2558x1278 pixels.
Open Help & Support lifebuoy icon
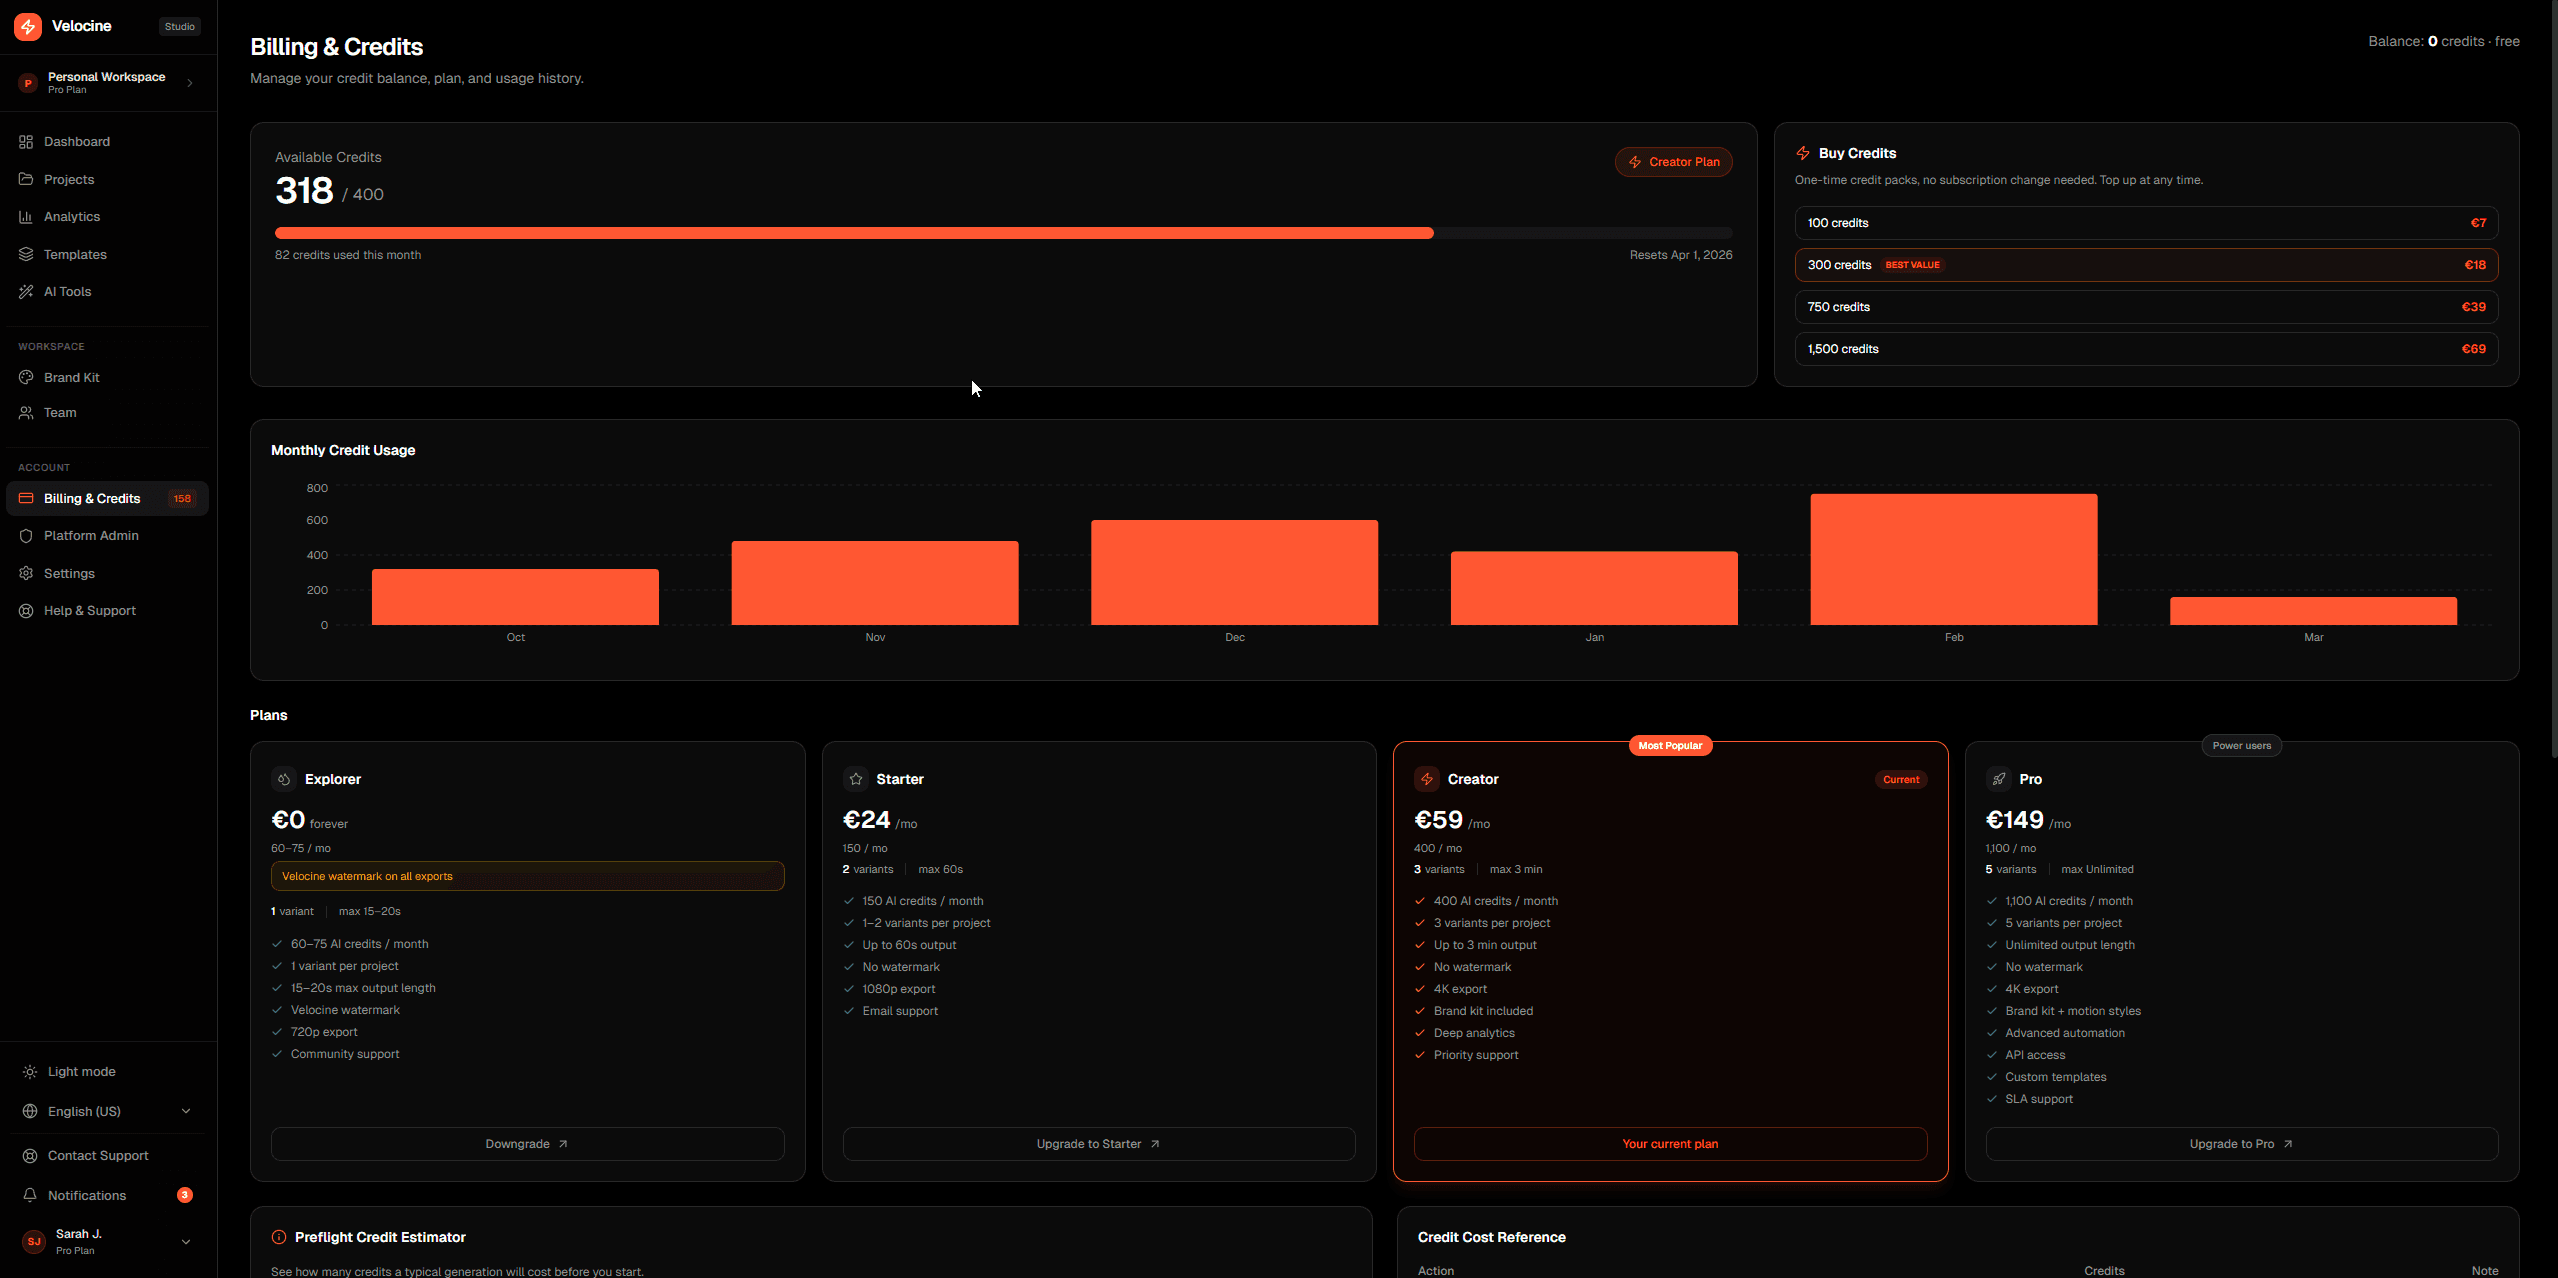point(26,611)
